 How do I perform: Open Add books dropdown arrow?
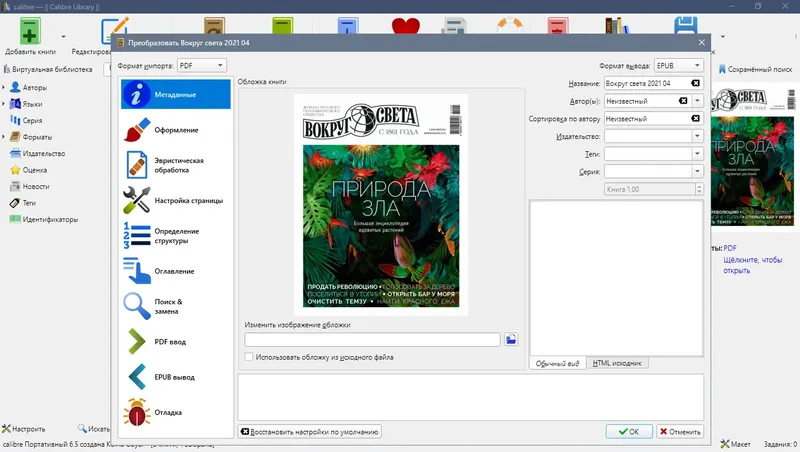tap(63, 37)
